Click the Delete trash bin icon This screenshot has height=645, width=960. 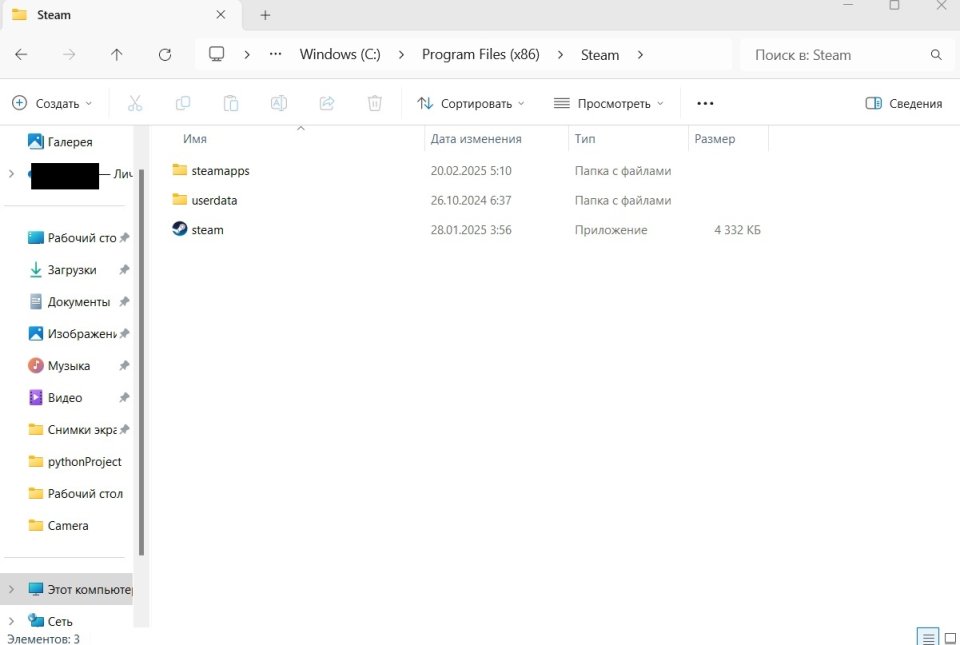375,103
